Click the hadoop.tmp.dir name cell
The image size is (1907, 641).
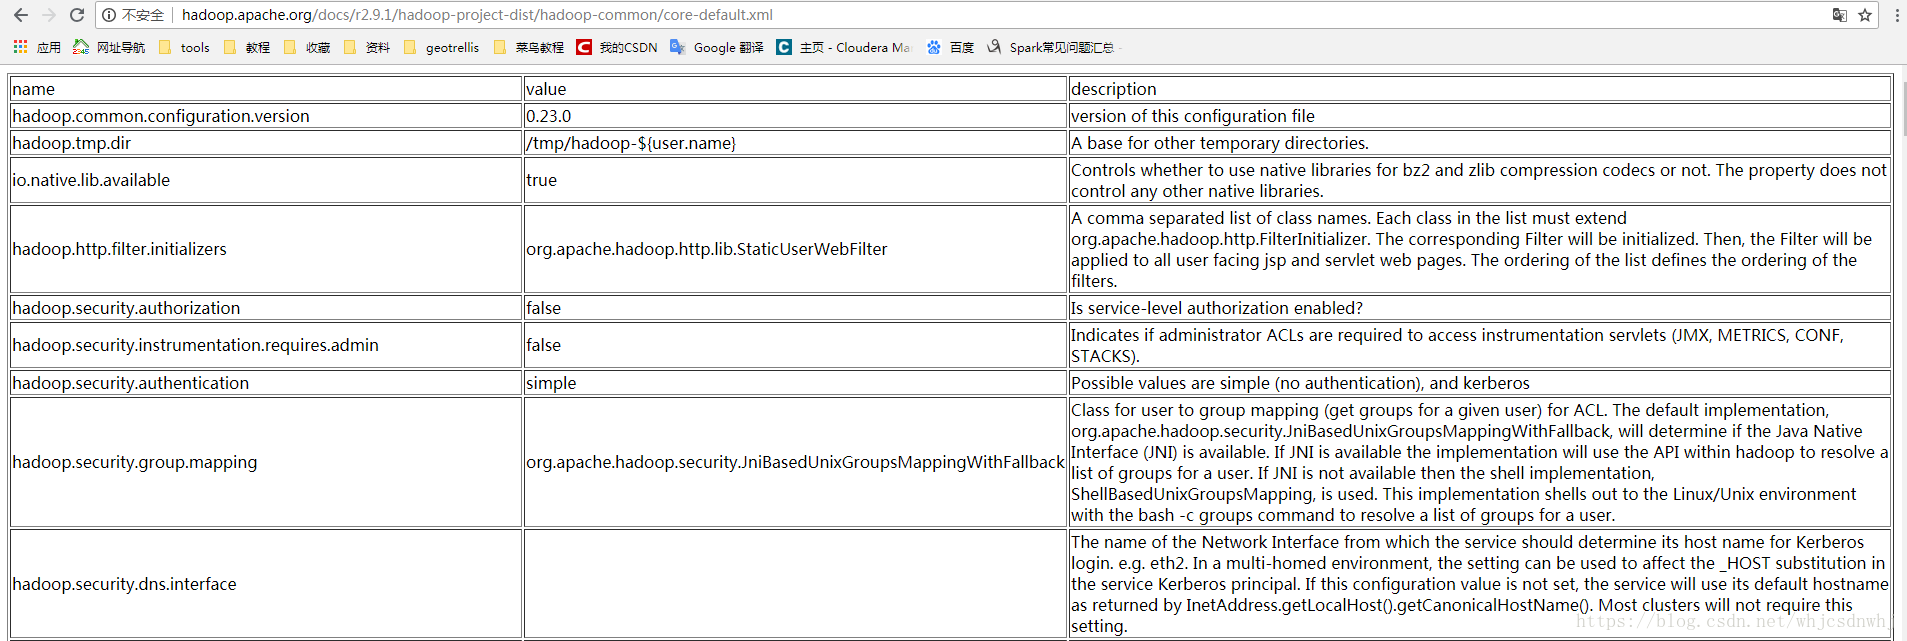pyautogui.click(x=266, y=143)
